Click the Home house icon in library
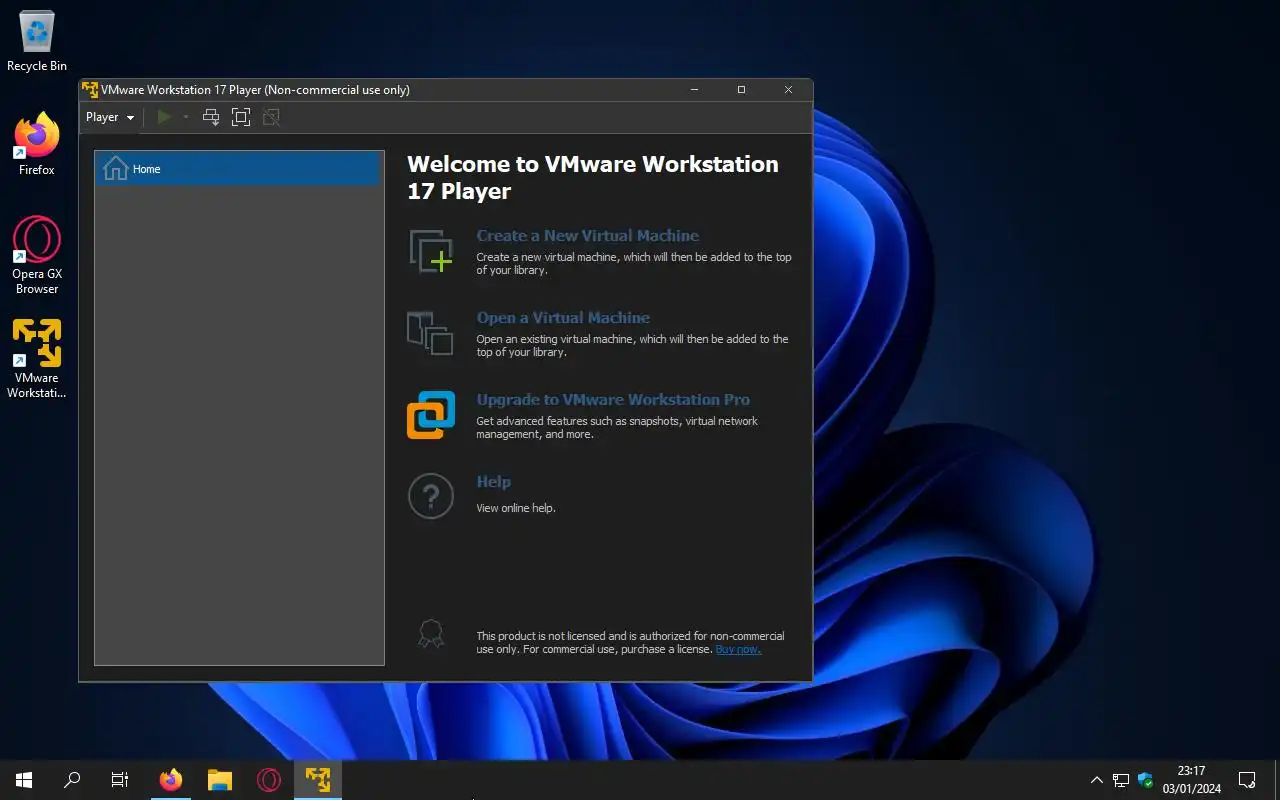Screen dimensions: 1280x800 (116, 168)
